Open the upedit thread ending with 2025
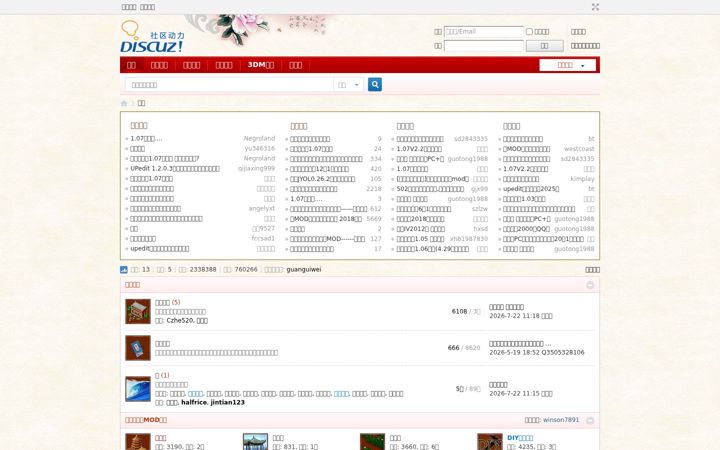This screenshot has height=450, width=720. (531, 189)
